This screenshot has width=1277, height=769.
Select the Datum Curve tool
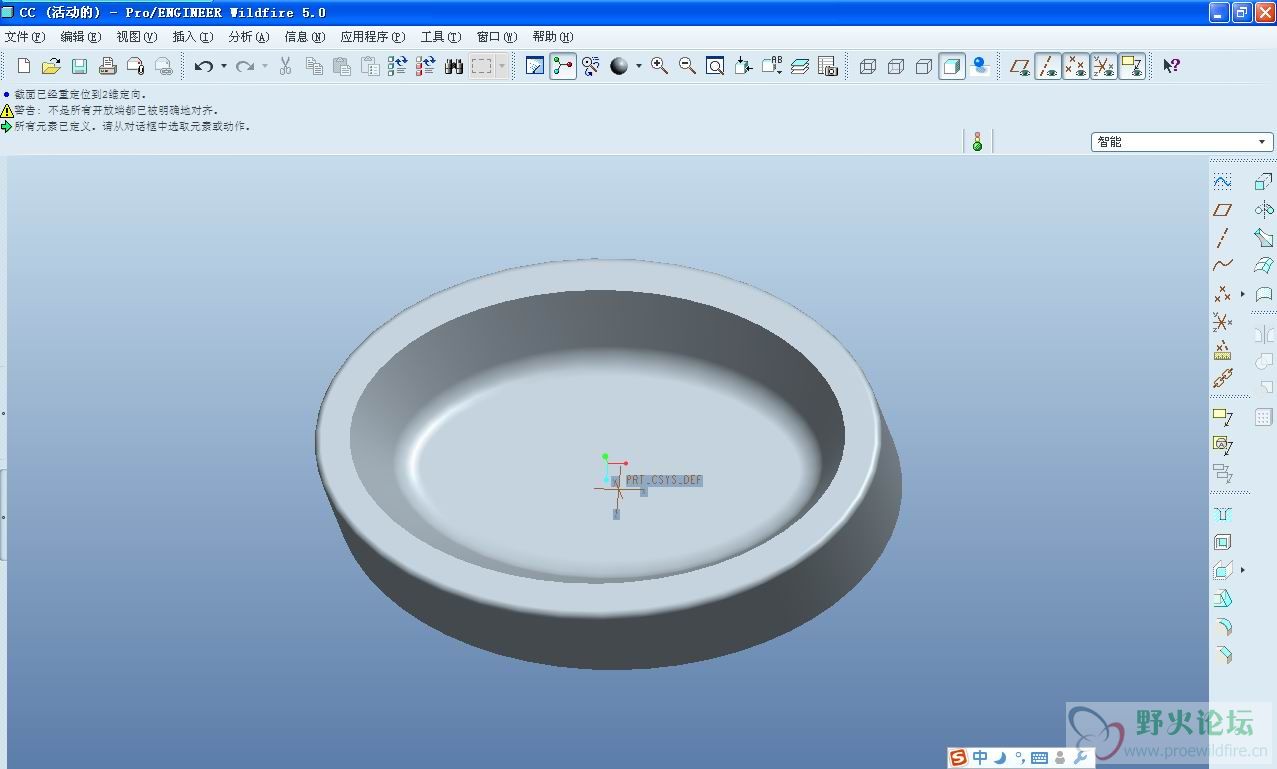(1222, 266)
